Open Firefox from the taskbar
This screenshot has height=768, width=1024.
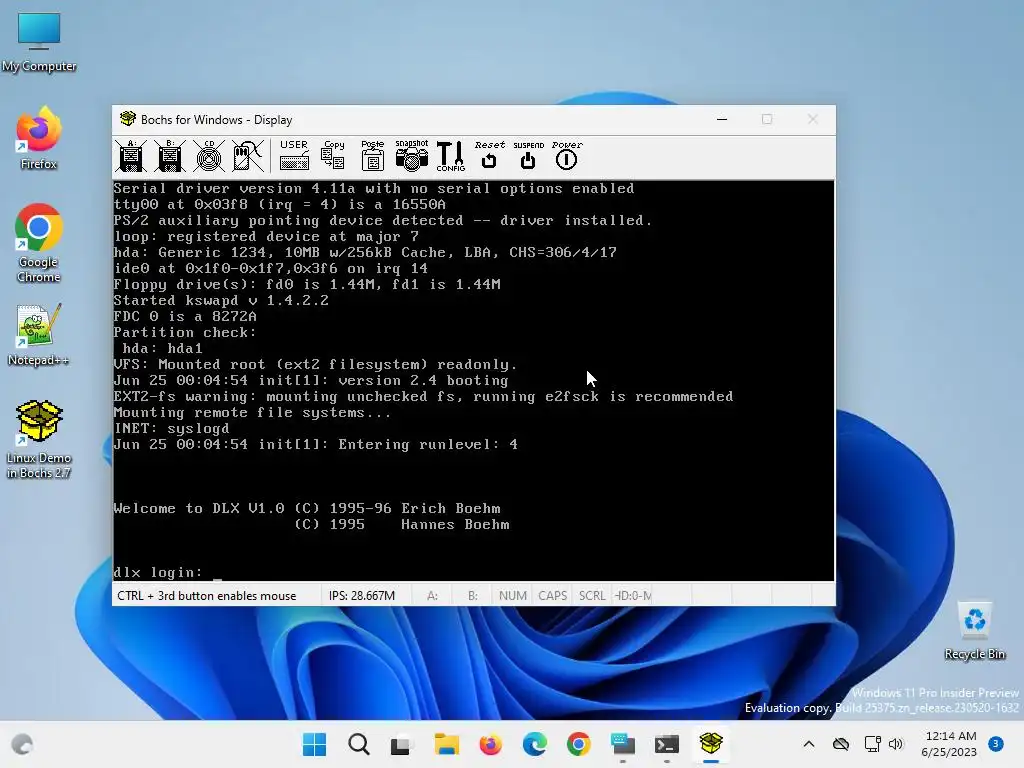pos(490,744)
